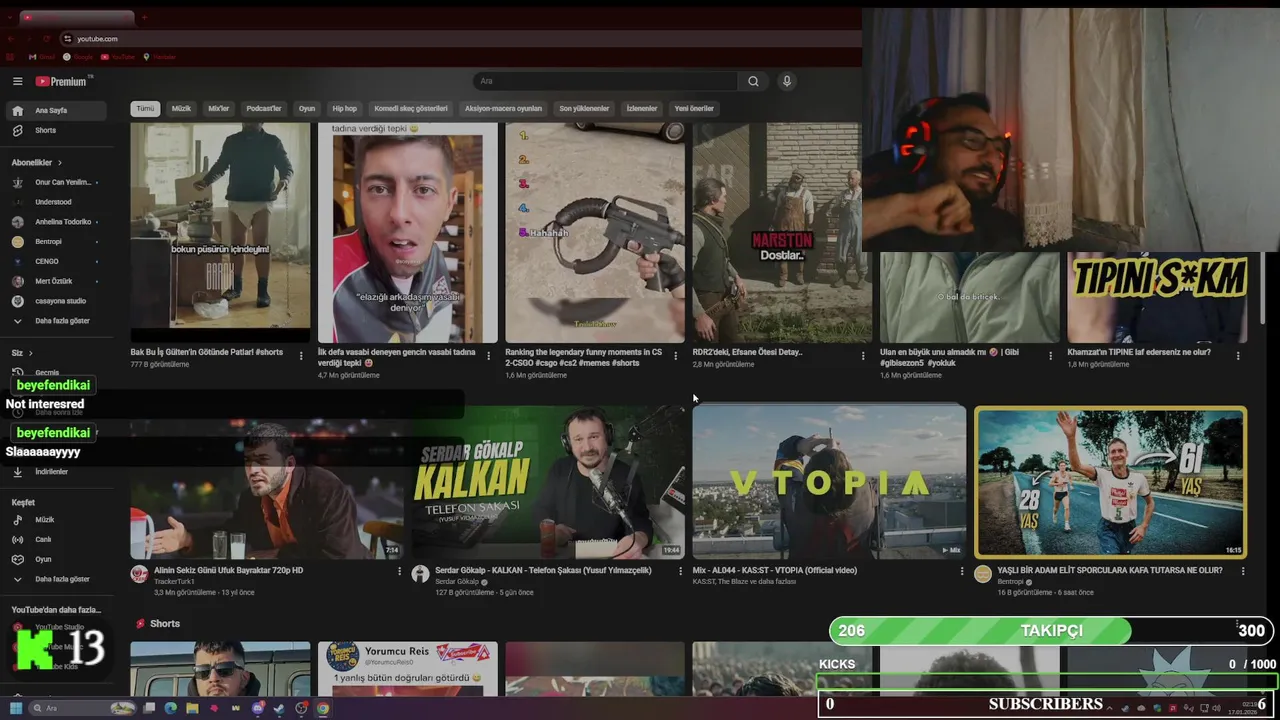Open the Understood channel subscription
The height and width of the screenshot is (720, 1280).
tap(55, 202)
